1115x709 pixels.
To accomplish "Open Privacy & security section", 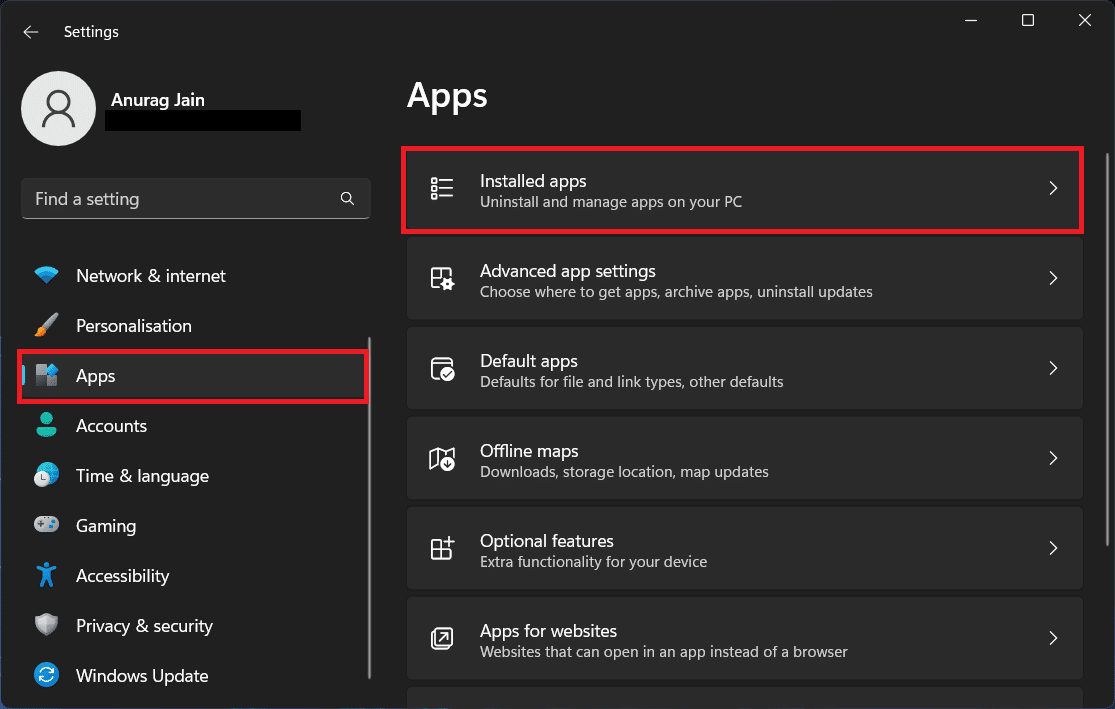I will pos(144,625).
